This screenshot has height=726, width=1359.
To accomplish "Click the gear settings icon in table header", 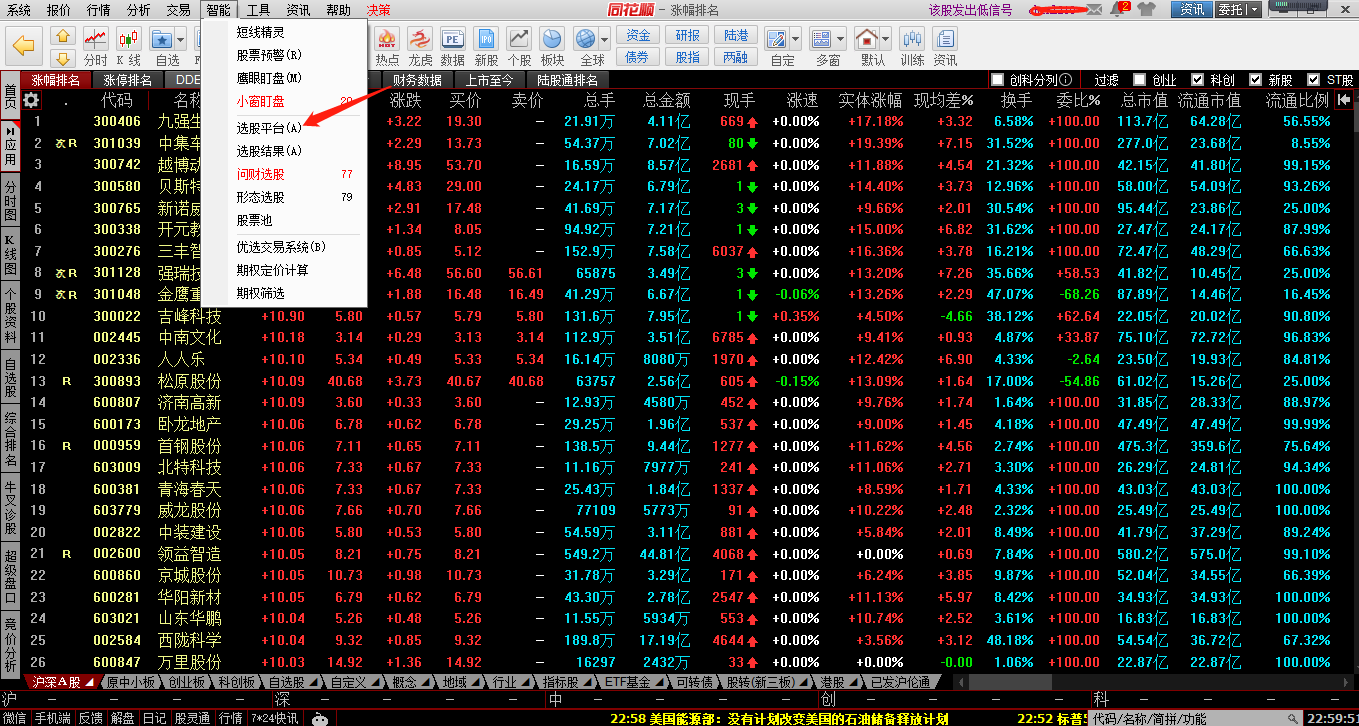I will [x=31, y=100].
